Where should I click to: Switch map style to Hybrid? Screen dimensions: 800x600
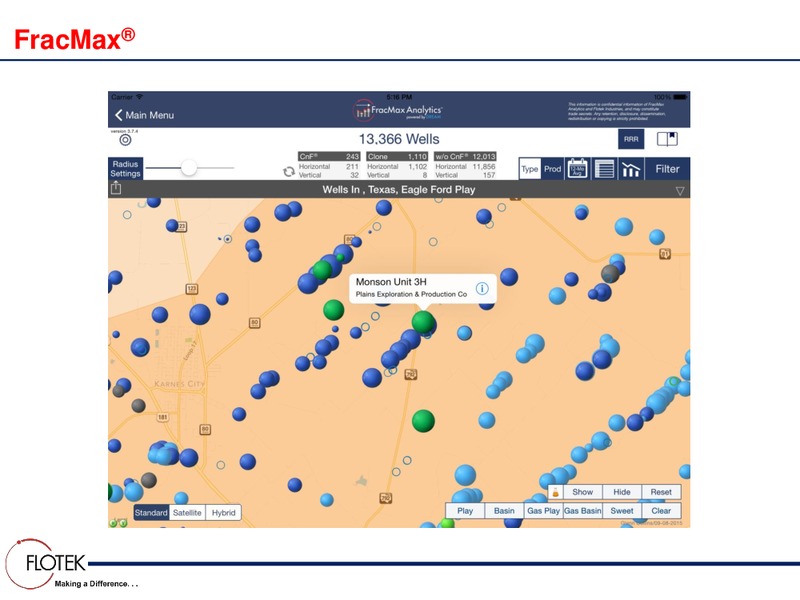click(x=223, y=513)
